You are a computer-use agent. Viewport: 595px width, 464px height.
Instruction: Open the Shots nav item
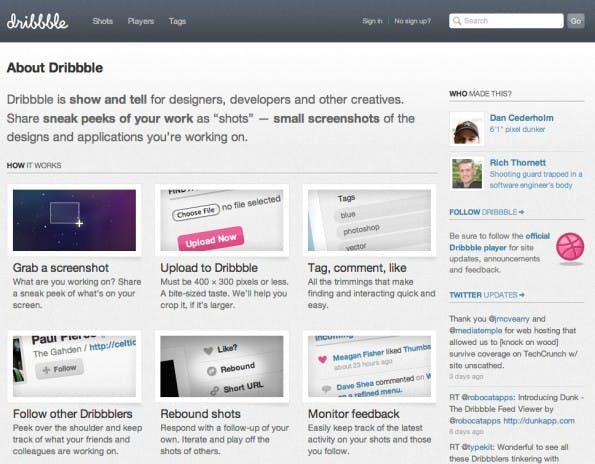(102, 21)
